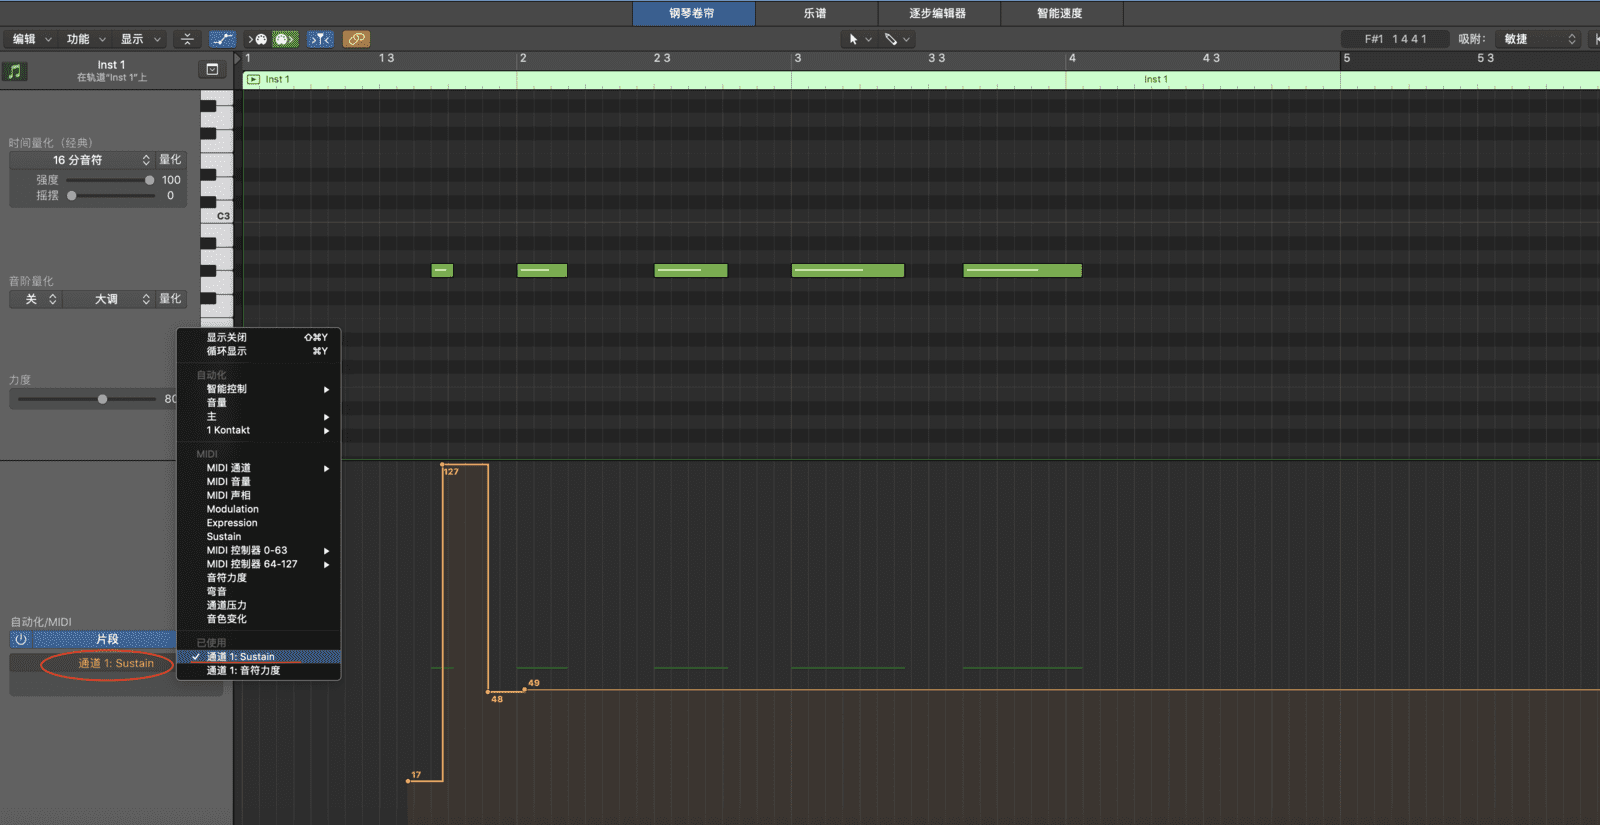Click the C3 key on piano keyboard
The height and width of the screenshot is (825, 1600).
coord(216,216)
